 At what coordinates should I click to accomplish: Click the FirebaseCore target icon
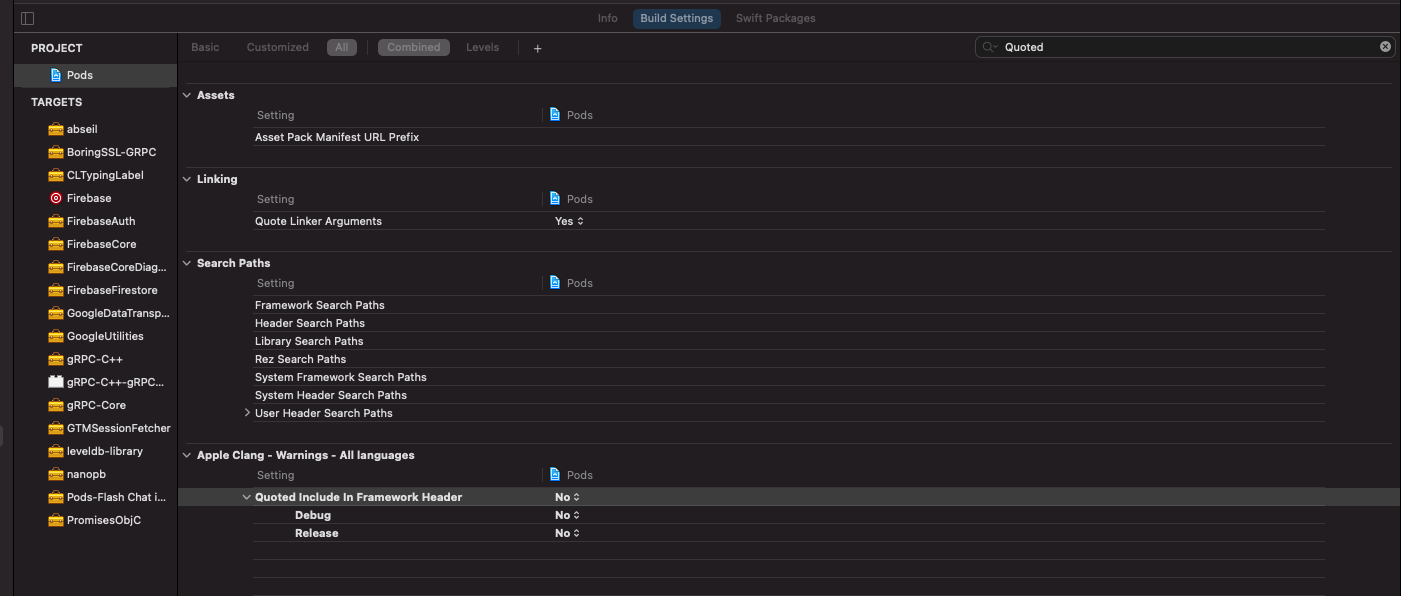tap(56, 244)
